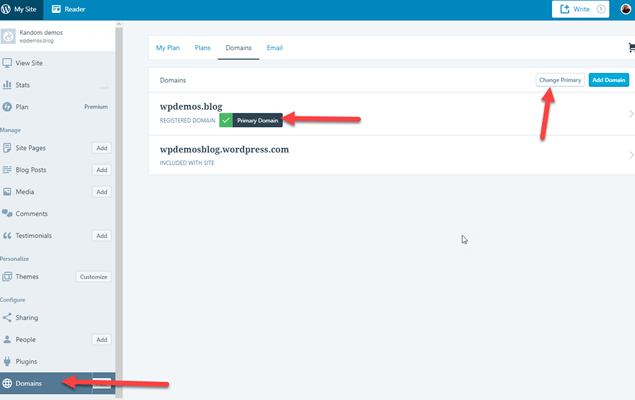This screenshot has height=400, width=635.
Task: Expand wpdemosblog.wordpress.com row chevron
Action: coord(631,155)
